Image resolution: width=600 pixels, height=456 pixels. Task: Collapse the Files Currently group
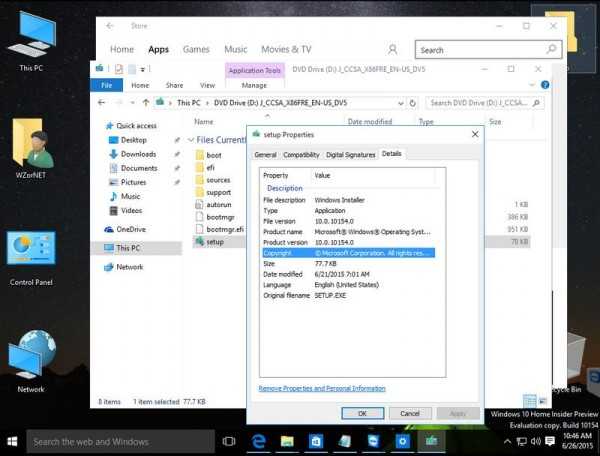(191, 140)
